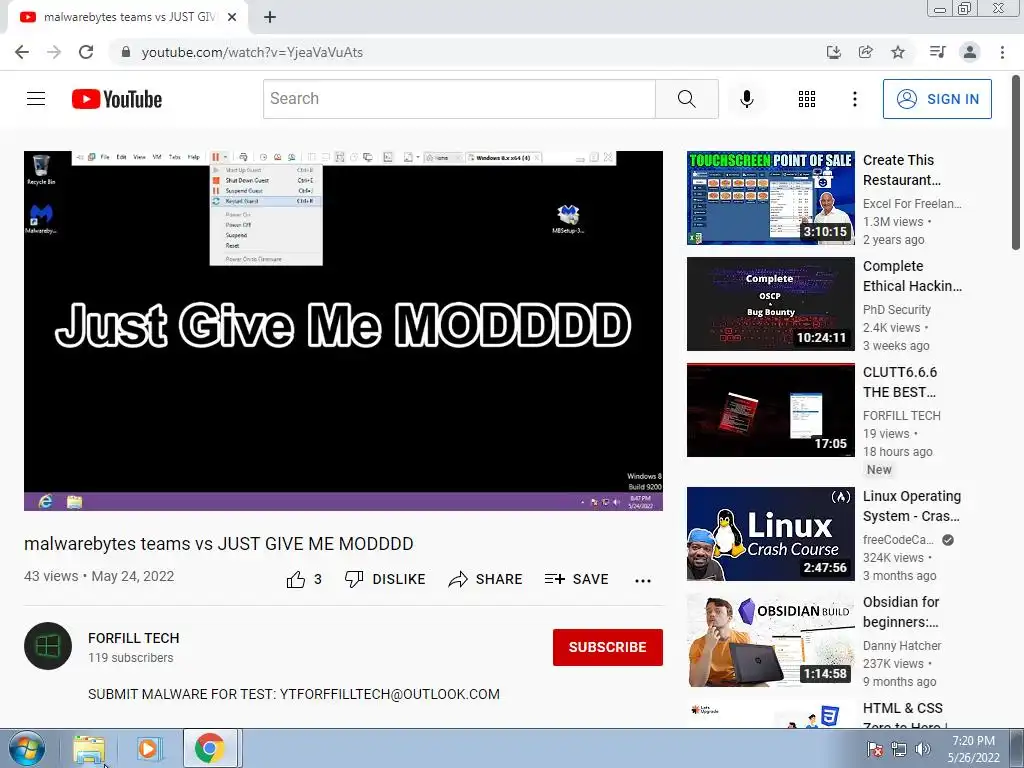Open Chrome three-dot menu

(x=1002, y=52)
